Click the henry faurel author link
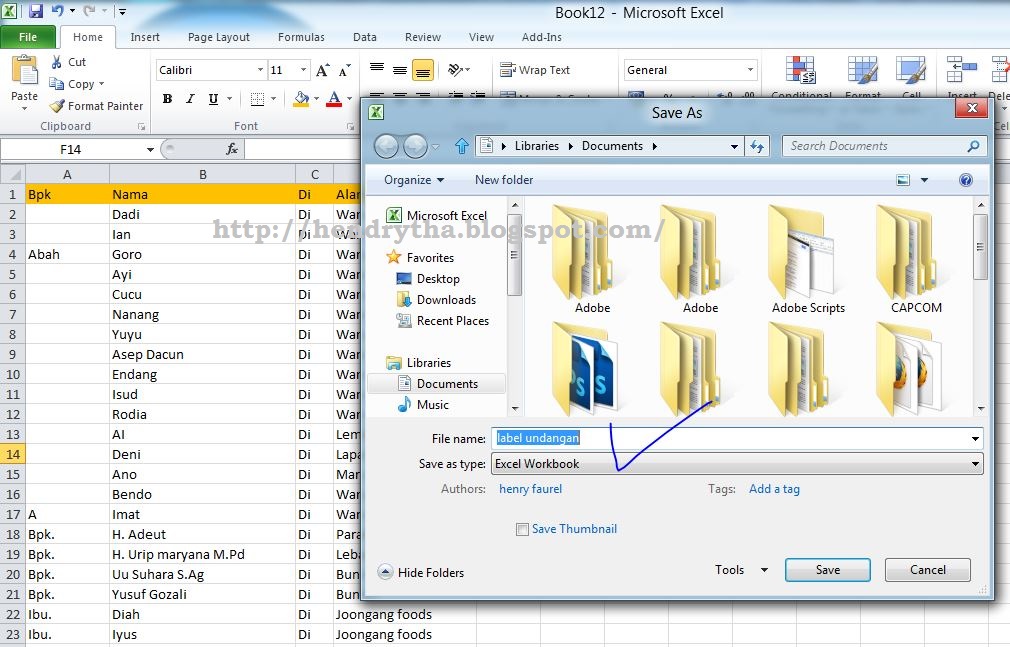 click(x=530, y=489)
